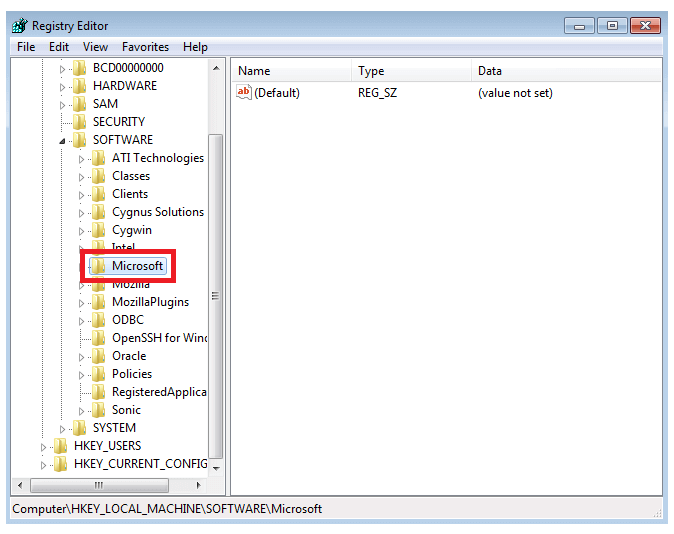Open the Edit menu
The height and width of the screenshot is (534, 674).
click(59, 47)
